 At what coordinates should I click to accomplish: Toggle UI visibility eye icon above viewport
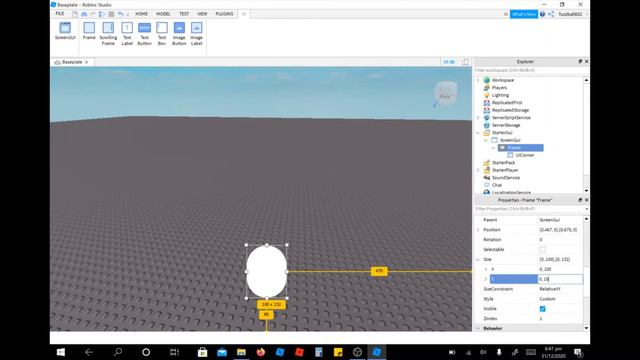[x=449, y=62]
